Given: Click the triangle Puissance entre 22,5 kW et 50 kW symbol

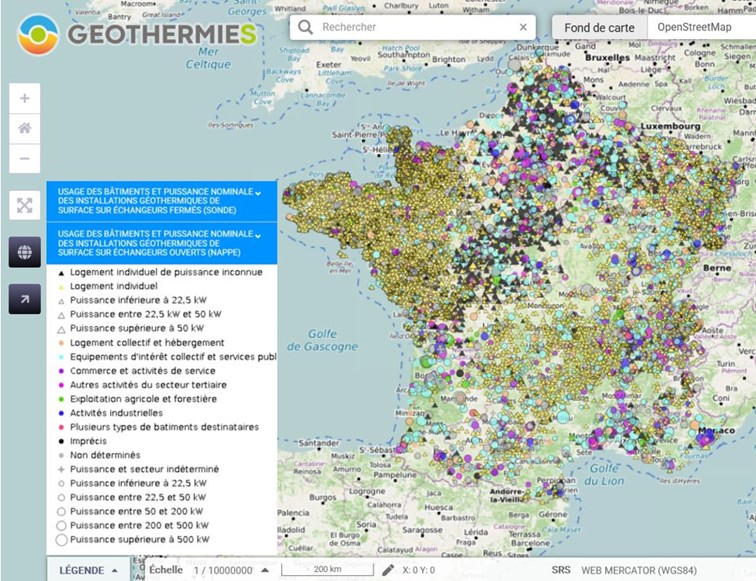Looking at the screenshot, I should point(61,315).
